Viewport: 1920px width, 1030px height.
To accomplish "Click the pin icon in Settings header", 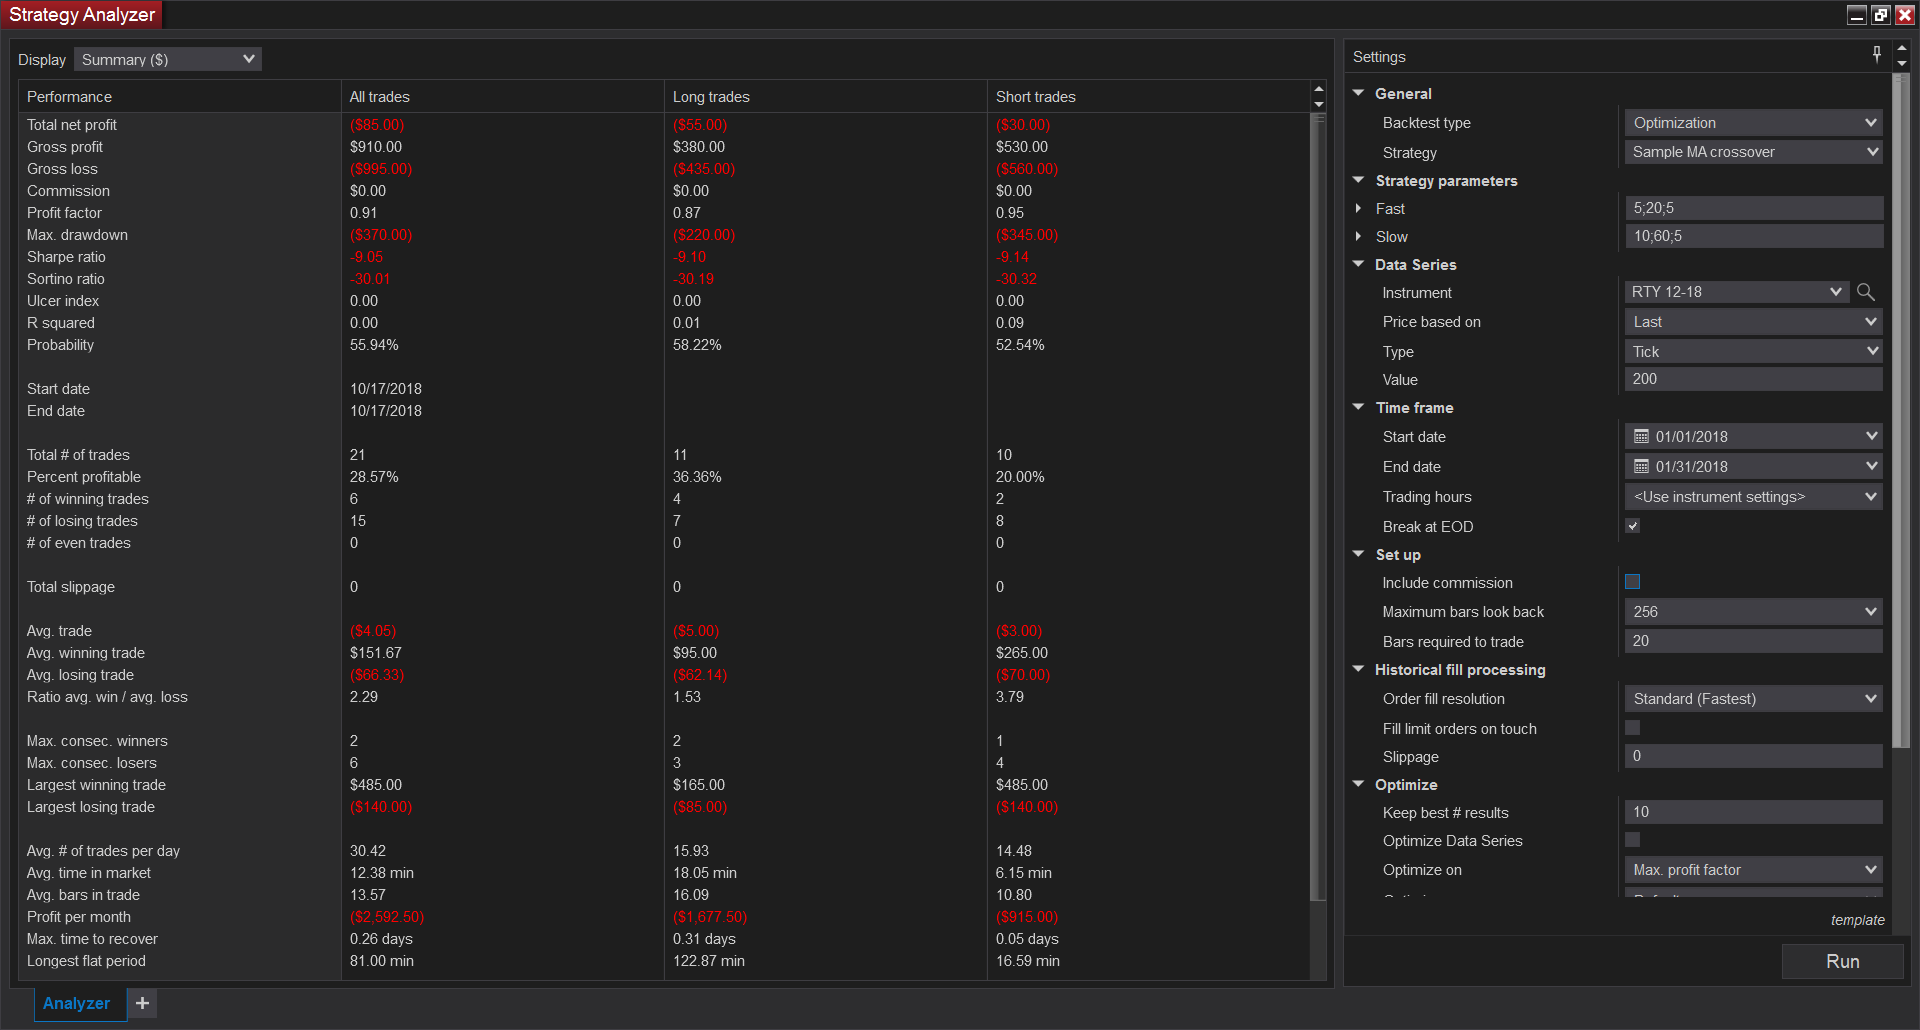I will click(1876, 55).
